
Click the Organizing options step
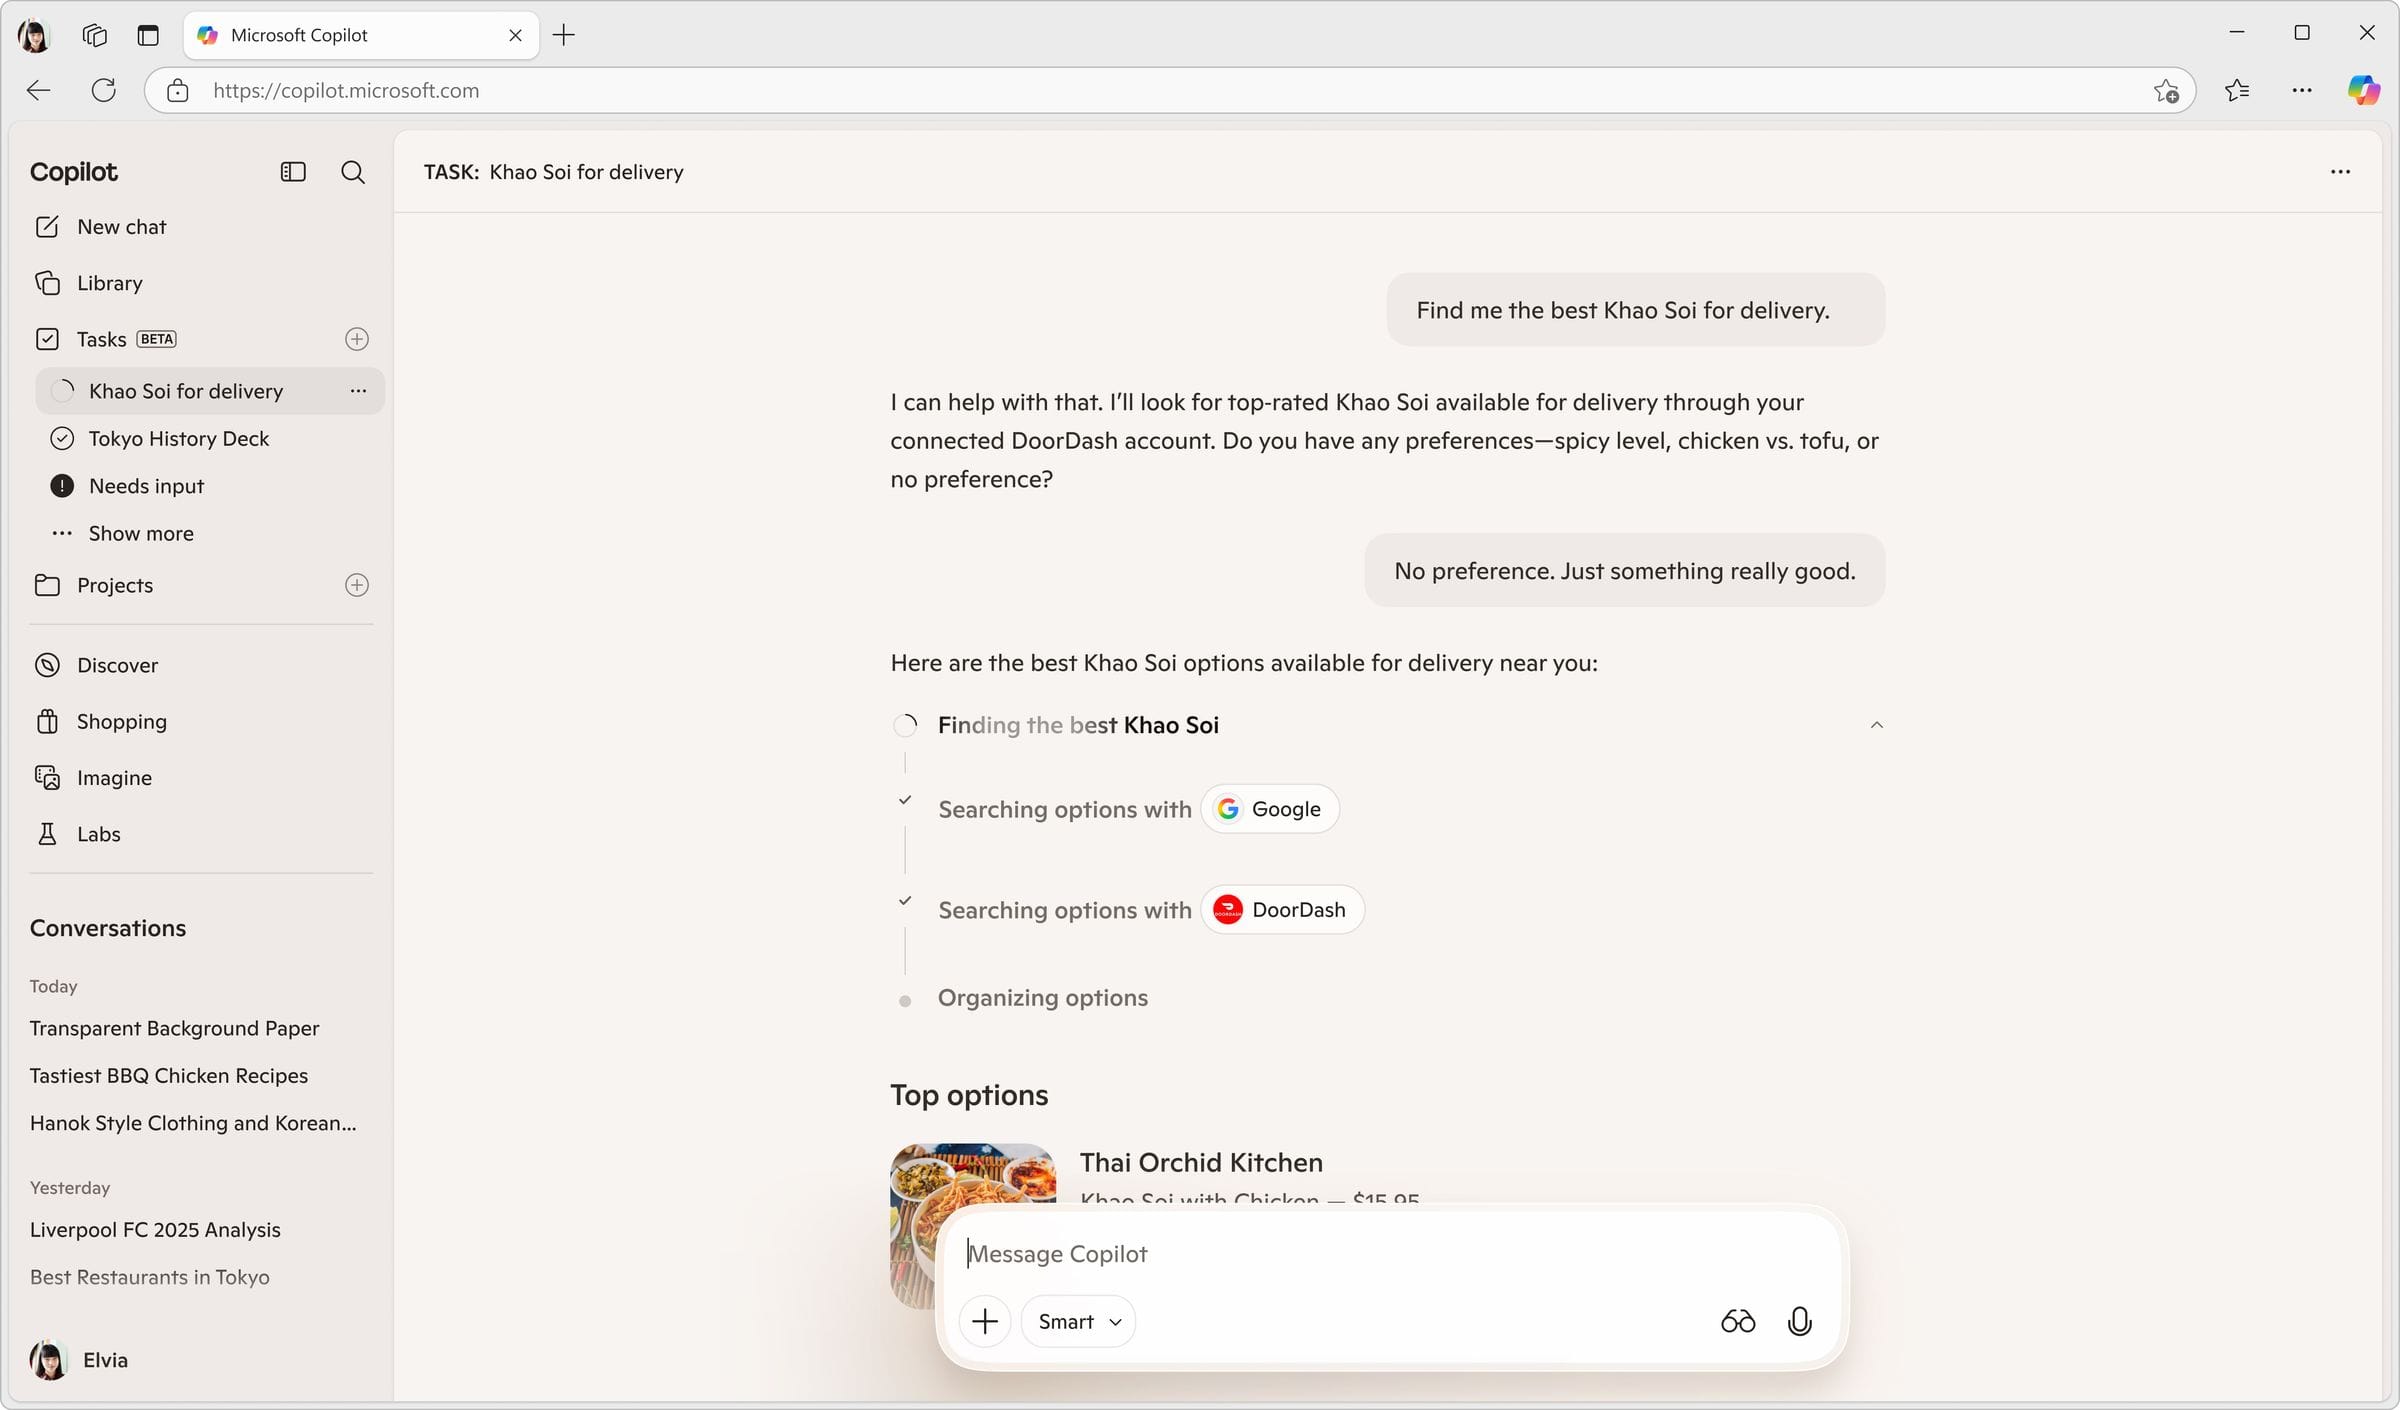(x=1042, y=998)
